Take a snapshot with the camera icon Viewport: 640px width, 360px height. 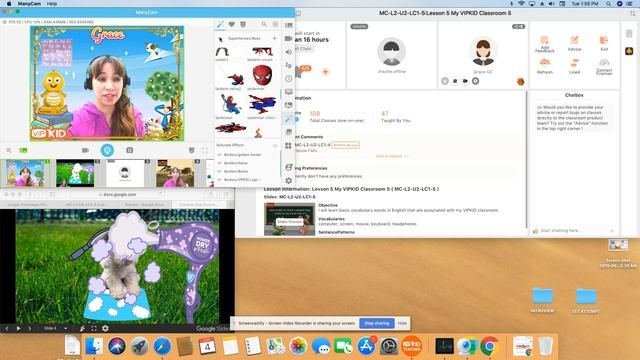(x=129, y=150)
